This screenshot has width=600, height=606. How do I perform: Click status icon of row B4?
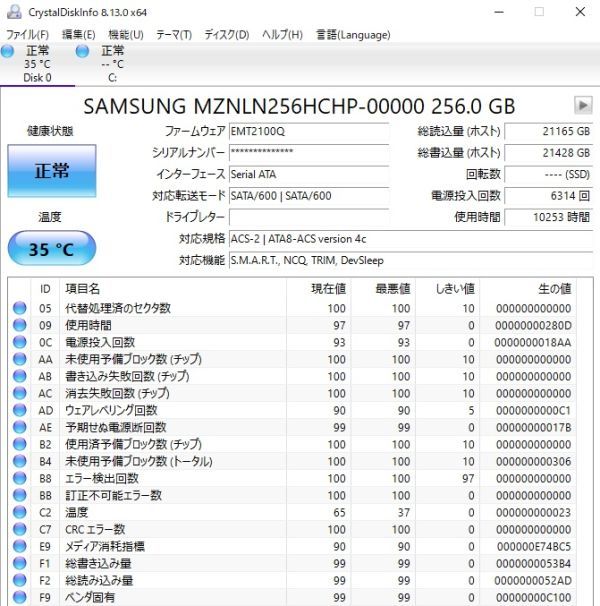[x=19, y=461]
